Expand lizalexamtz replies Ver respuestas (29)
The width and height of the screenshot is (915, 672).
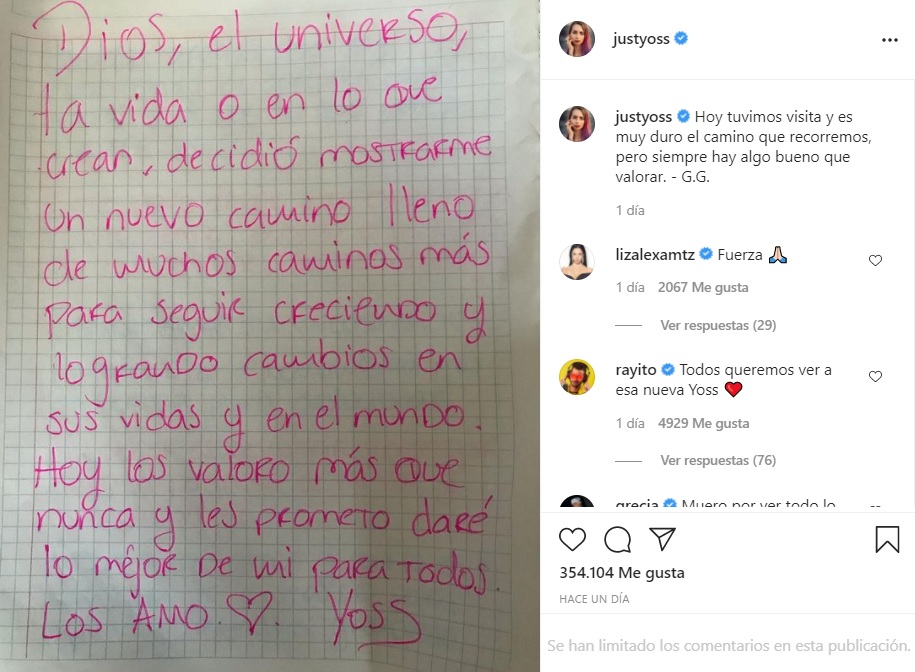718,326
